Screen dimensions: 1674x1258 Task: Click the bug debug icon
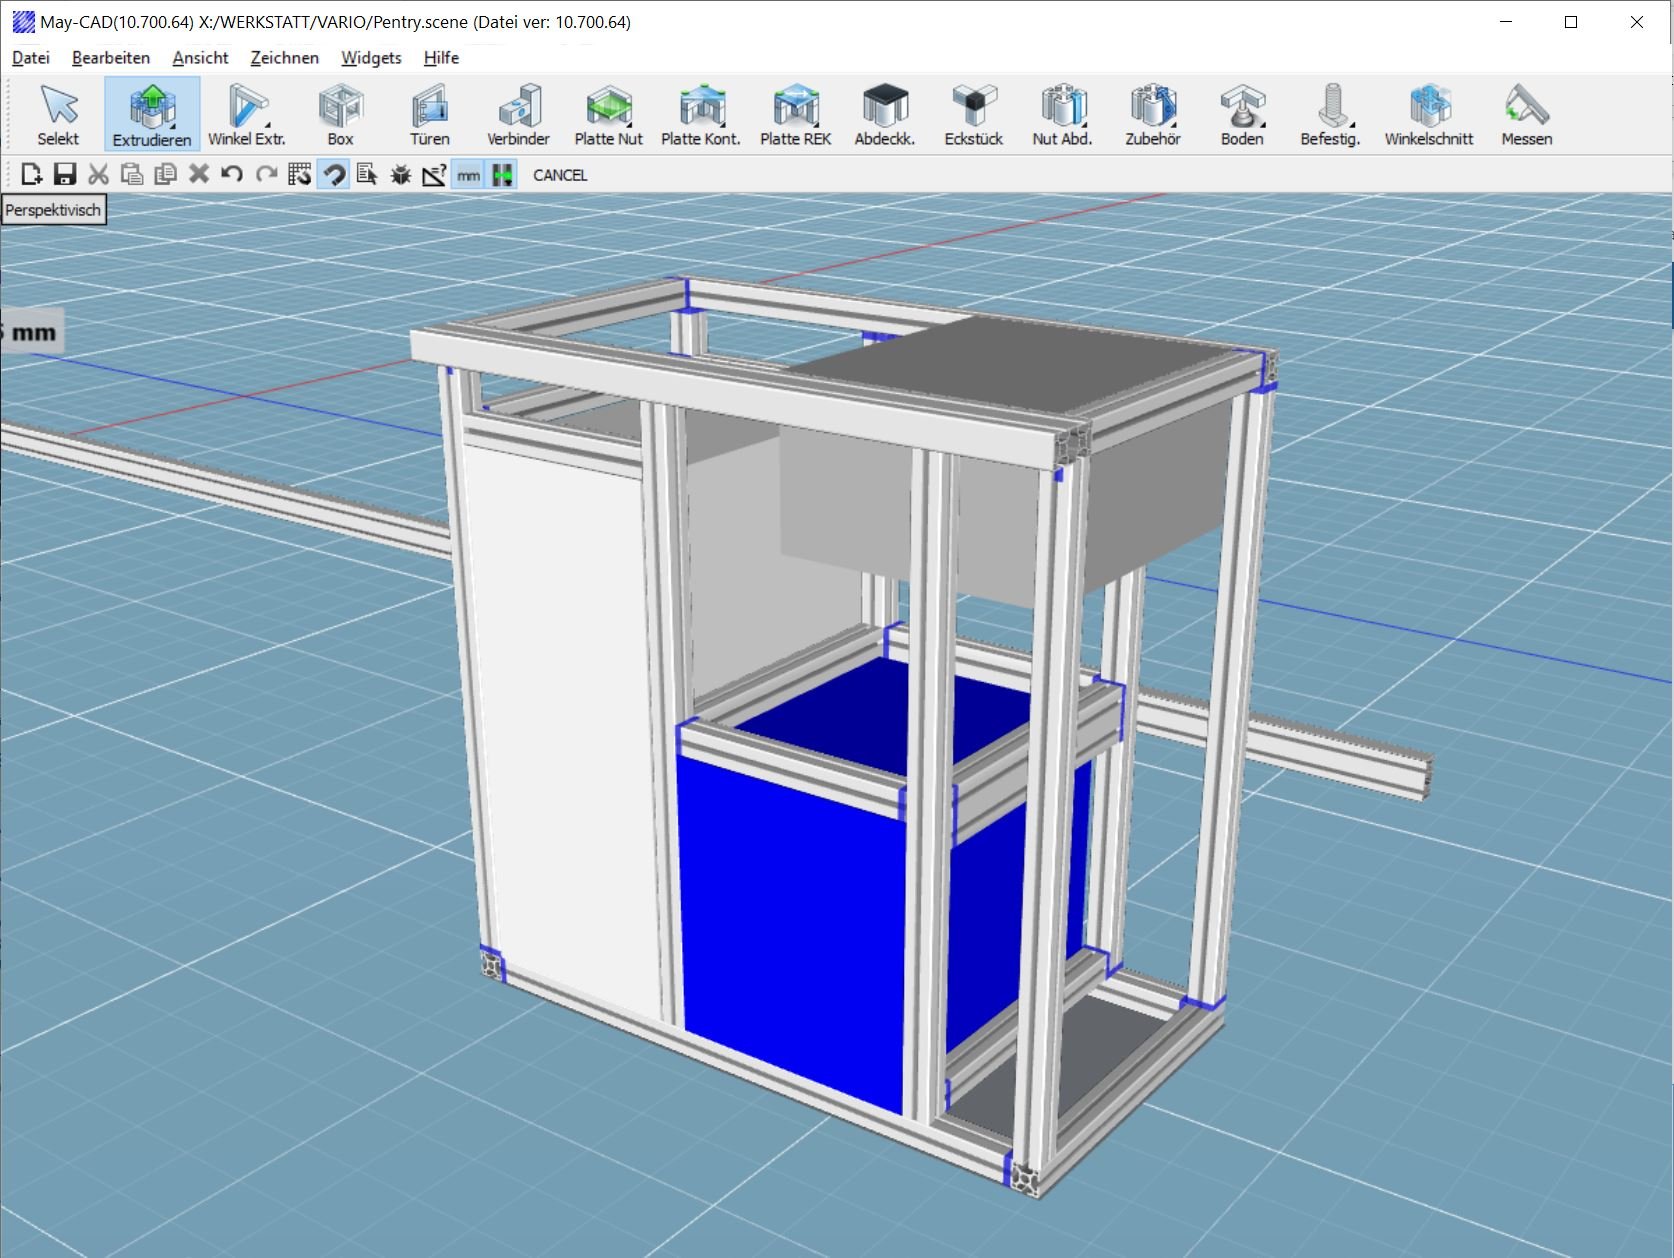tap(400, 175)
